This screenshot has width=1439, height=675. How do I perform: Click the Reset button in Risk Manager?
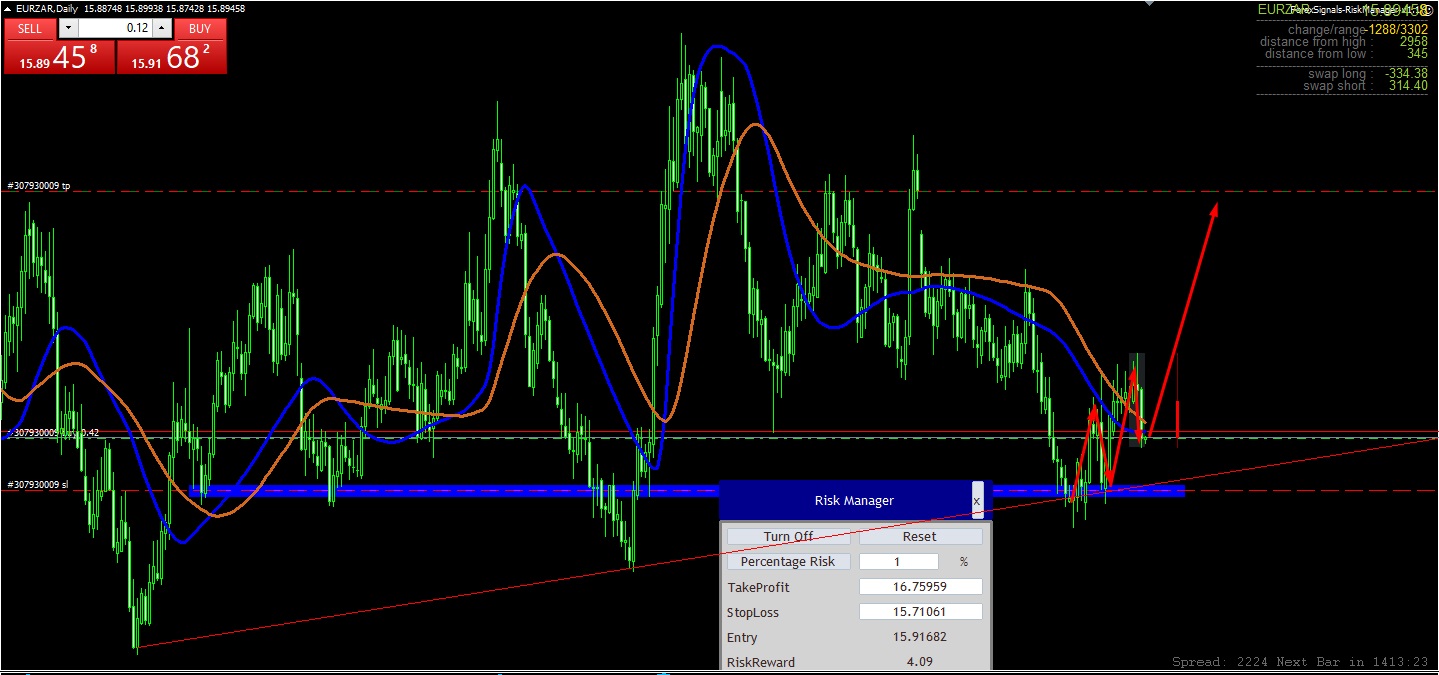(x=920, y=536)
